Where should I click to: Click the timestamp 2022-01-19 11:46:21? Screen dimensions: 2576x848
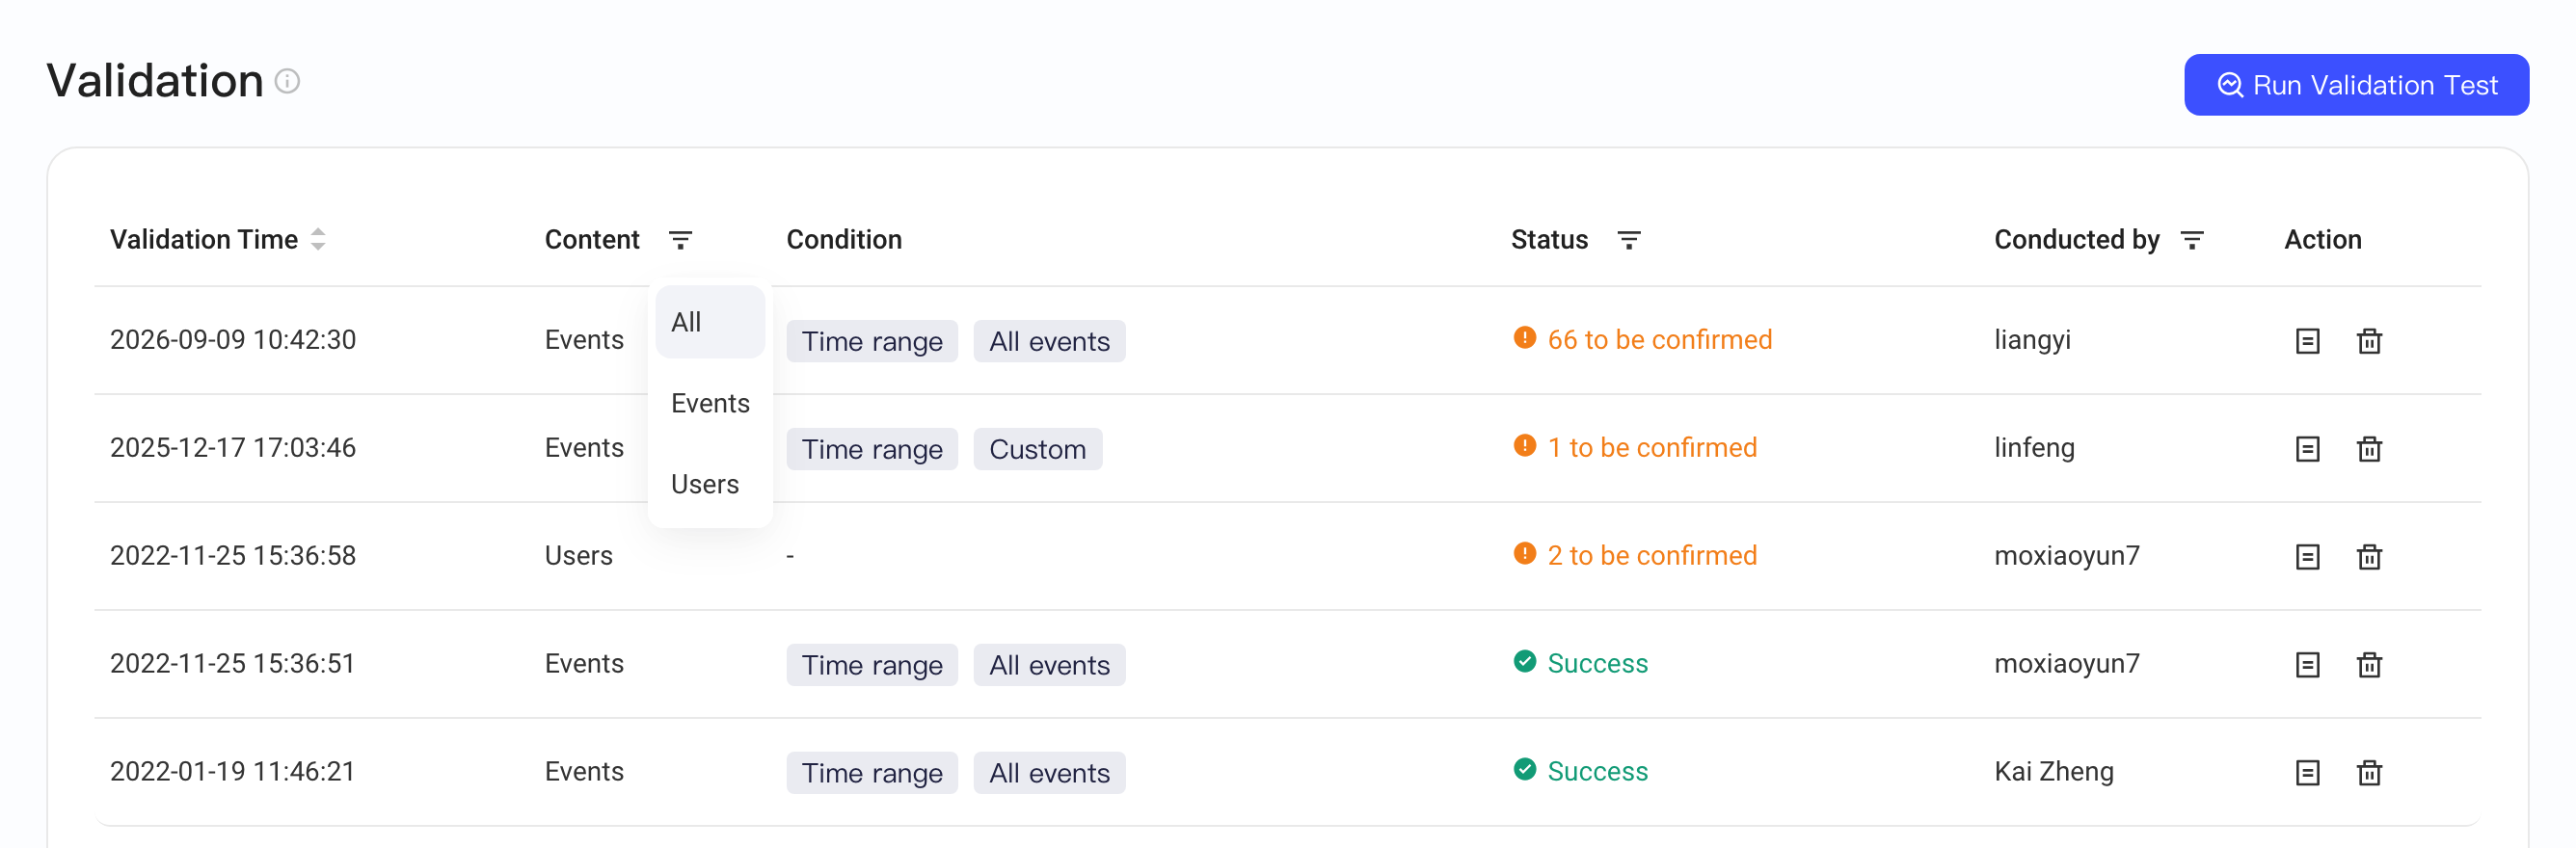pos(233,772)
